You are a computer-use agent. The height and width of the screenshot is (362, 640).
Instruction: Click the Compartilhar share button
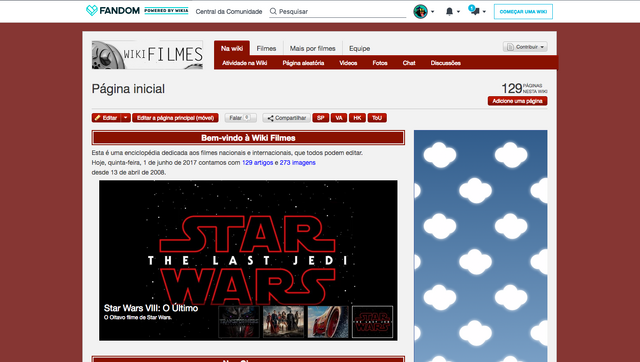coord(287,118)
